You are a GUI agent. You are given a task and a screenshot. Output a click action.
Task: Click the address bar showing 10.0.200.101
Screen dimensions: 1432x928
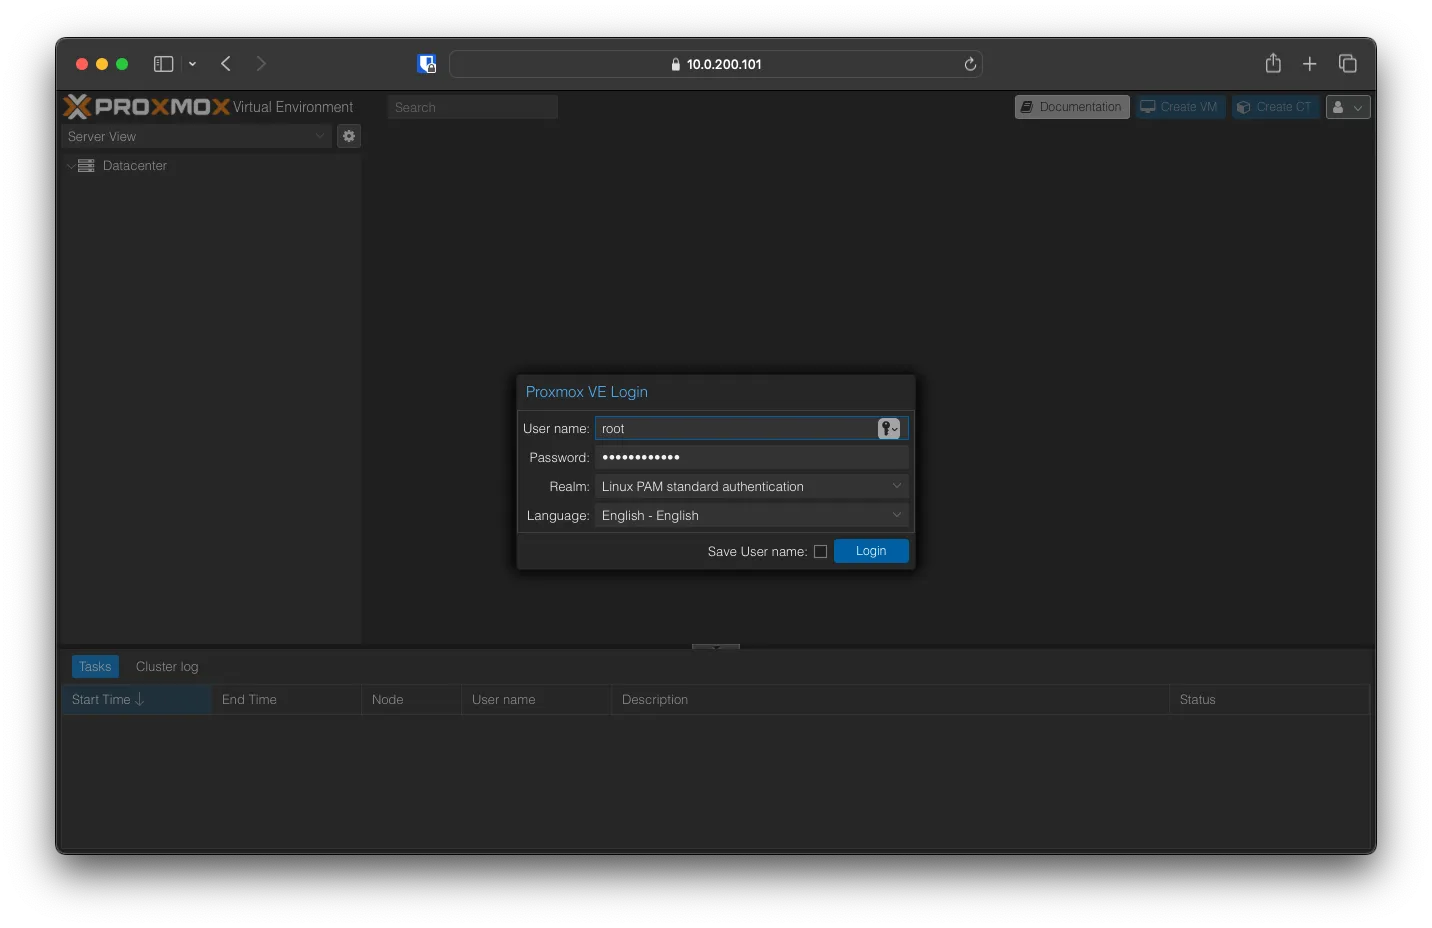[x=716, y=64]
